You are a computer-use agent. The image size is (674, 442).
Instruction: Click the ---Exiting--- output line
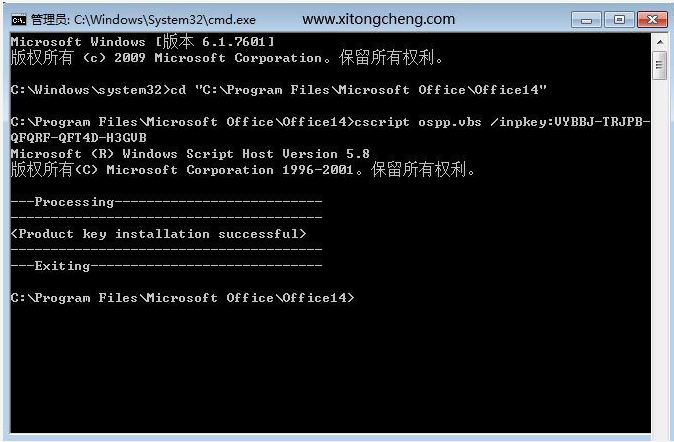tap(166, 266)
